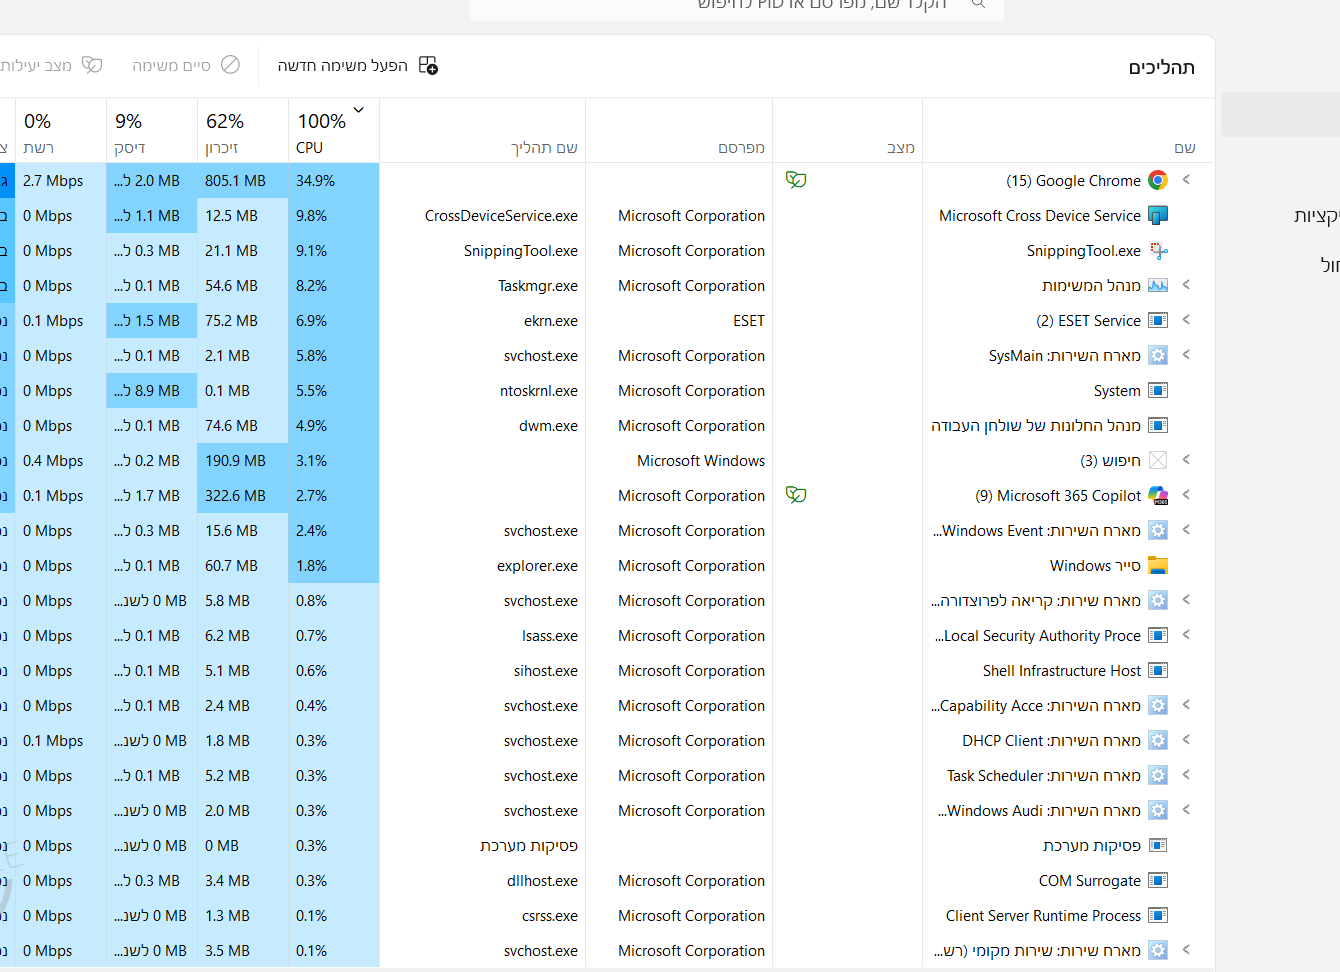Click the Google Chrome process icon
The height and width of the screenshot is (972, 1340).
point(1158,180)
